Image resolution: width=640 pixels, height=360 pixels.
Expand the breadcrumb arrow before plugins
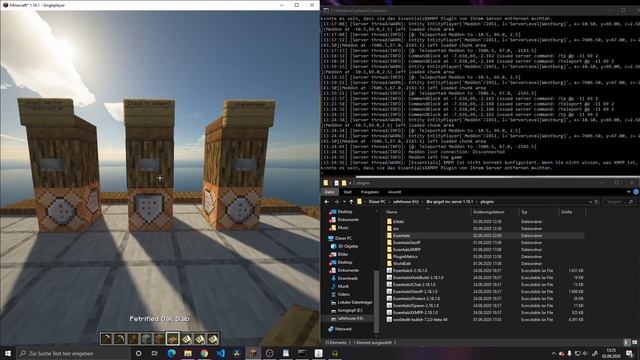(477, 202)
